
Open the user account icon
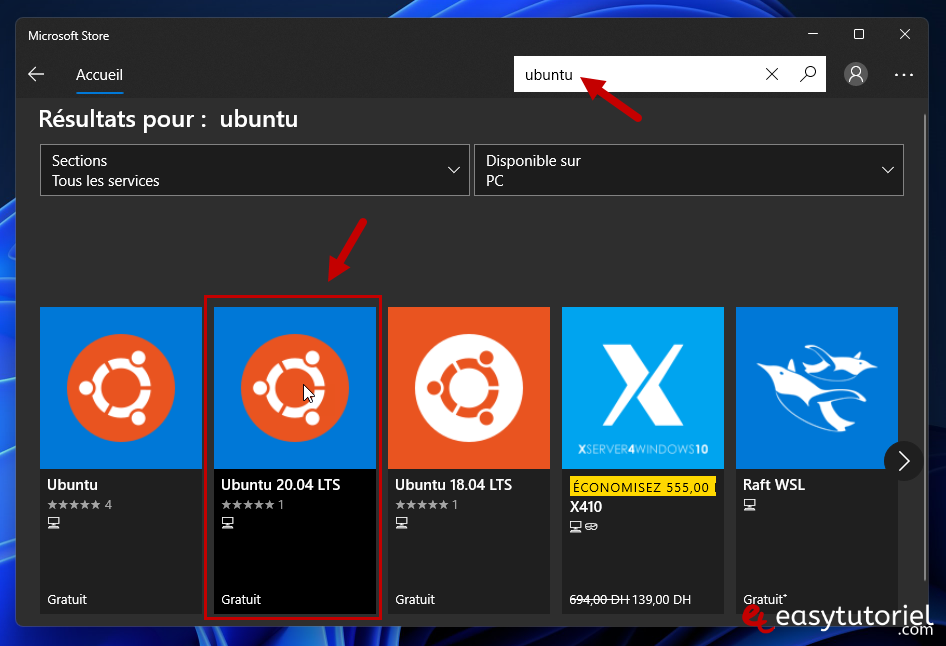coord(856,74)
